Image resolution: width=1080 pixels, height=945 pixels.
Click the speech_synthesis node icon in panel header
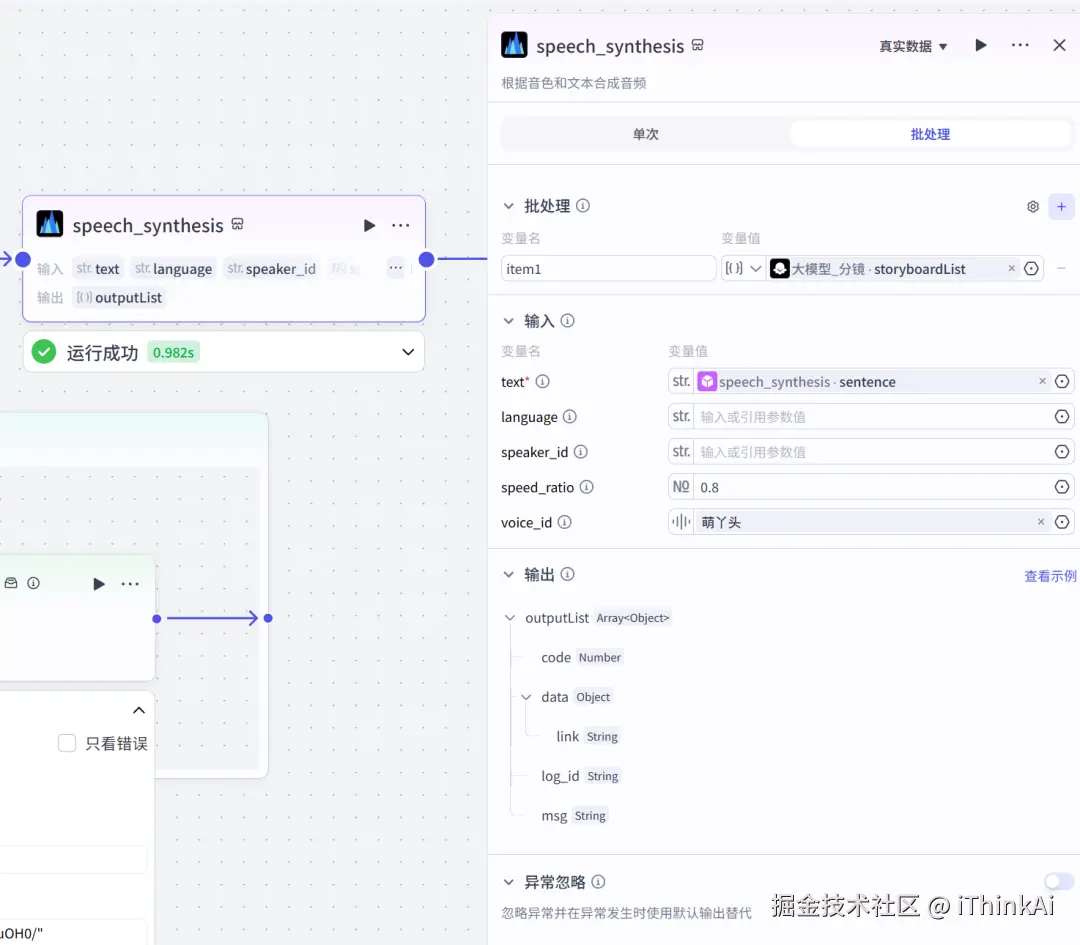pos(514,45)
